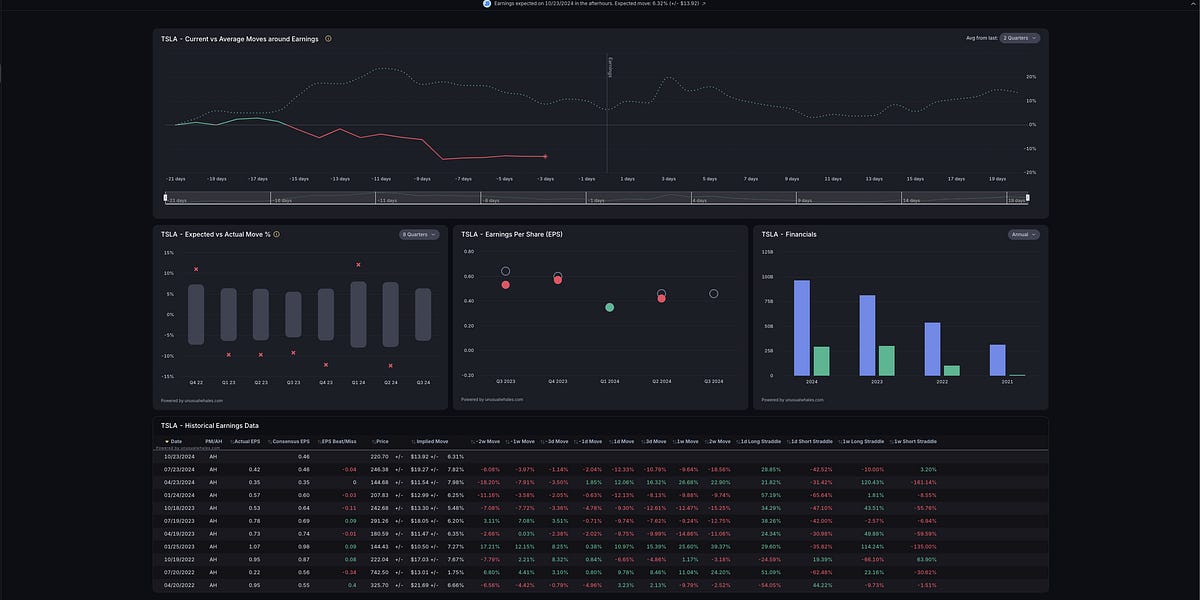Image resolution: width=1200 pixels, height=600 pixels.
Task: Sort table by Price column
Action: (x=379, y=441)
